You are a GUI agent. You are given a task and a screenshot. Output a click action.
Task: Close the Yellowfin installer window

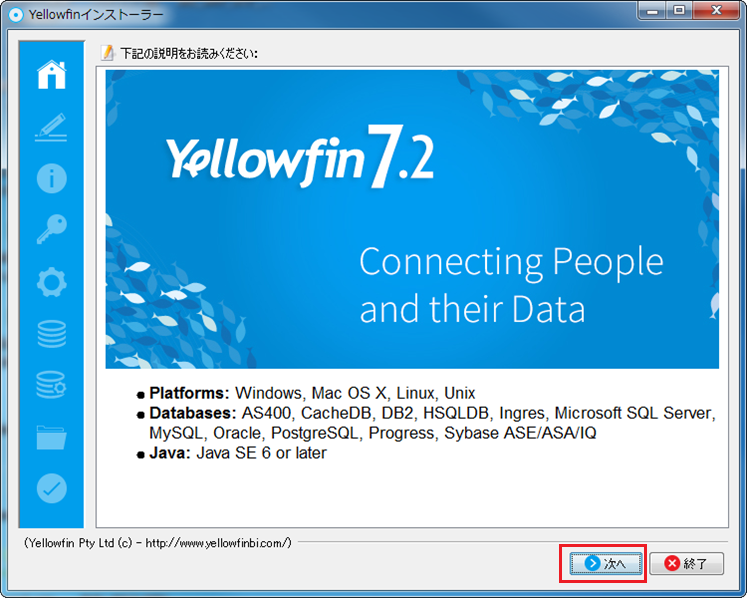click(x=717, y=11)
